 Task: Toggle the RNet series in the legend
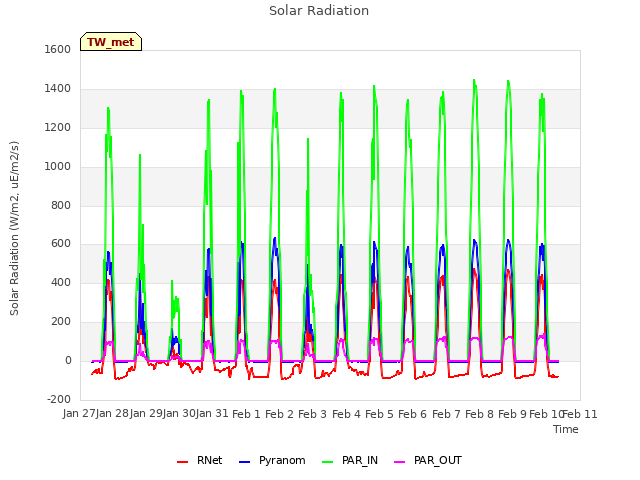pos(200,460)
